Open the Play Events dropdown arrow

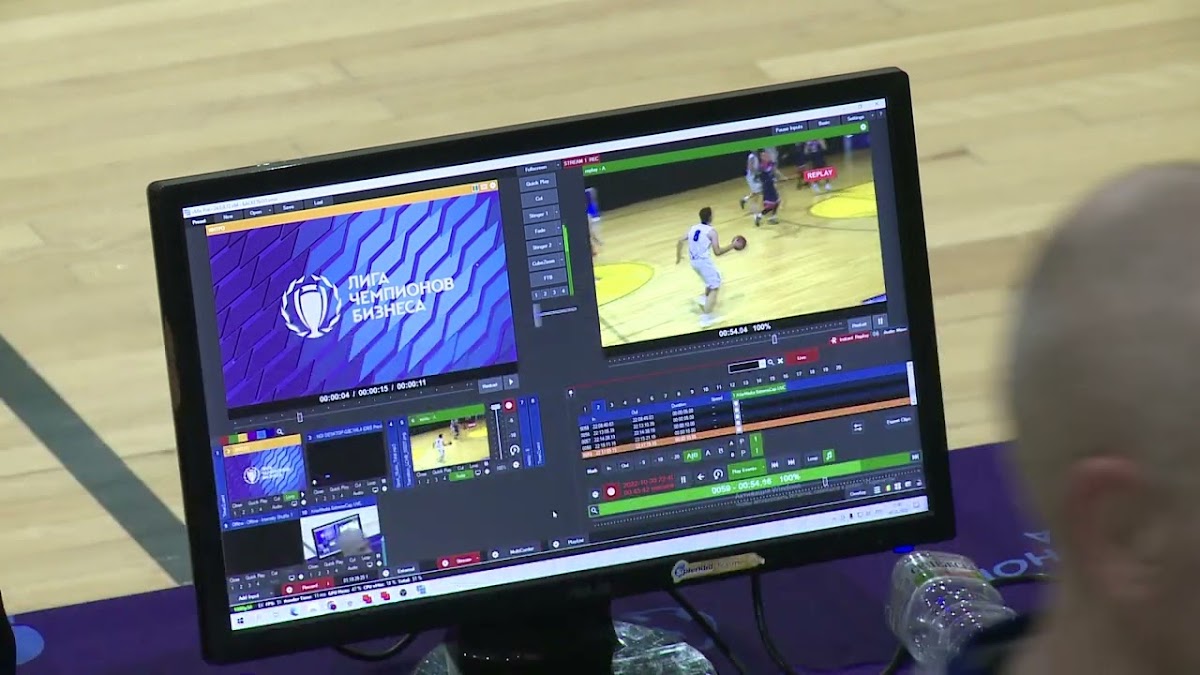tap(764, 466)
